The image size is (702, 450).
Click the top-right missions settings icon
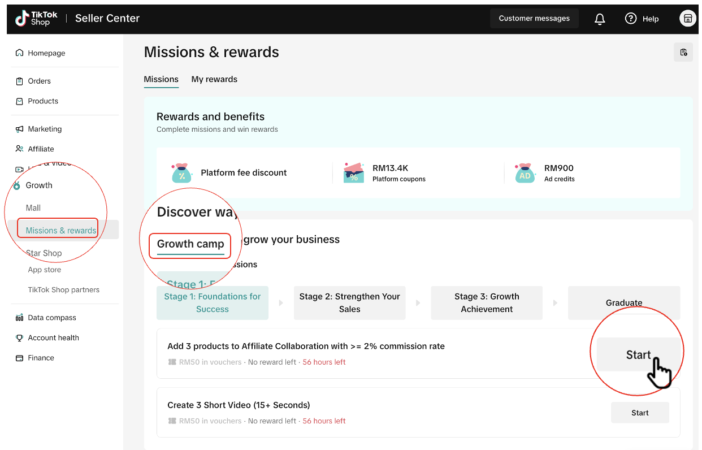click(684, 52)
